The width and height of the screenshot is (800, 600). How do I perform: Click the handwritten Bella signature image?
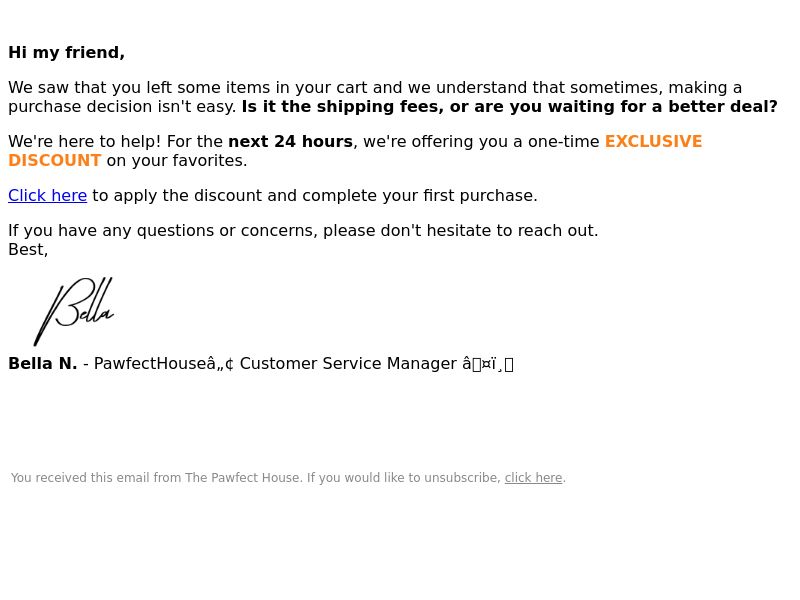coord(74,311)
